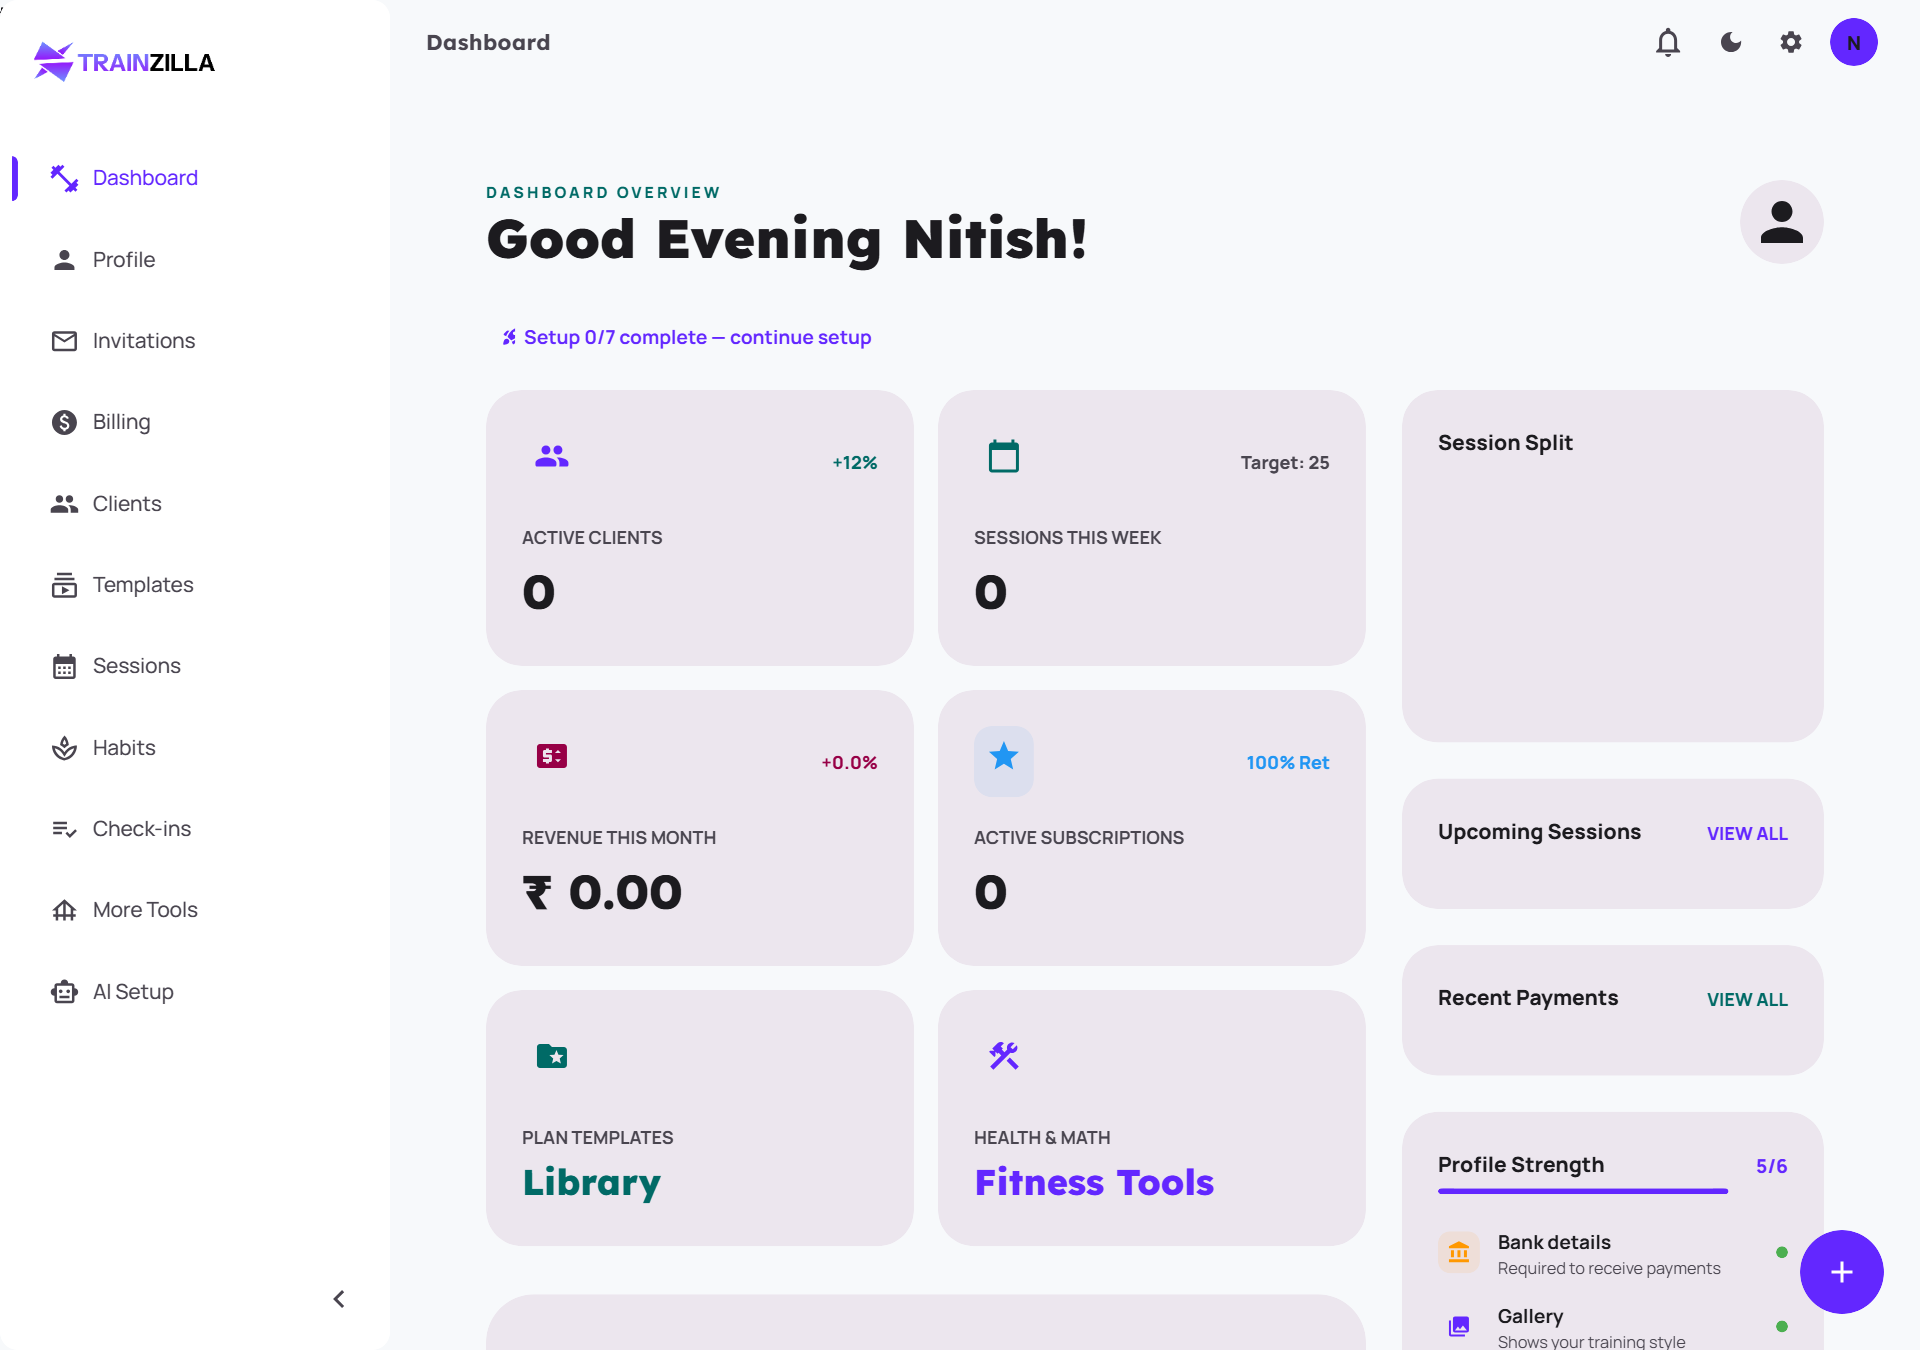The height and width of the screenshot is (1350, 1920).
Task: Click the floating plus add button
Action: tap(1841, 1272)
